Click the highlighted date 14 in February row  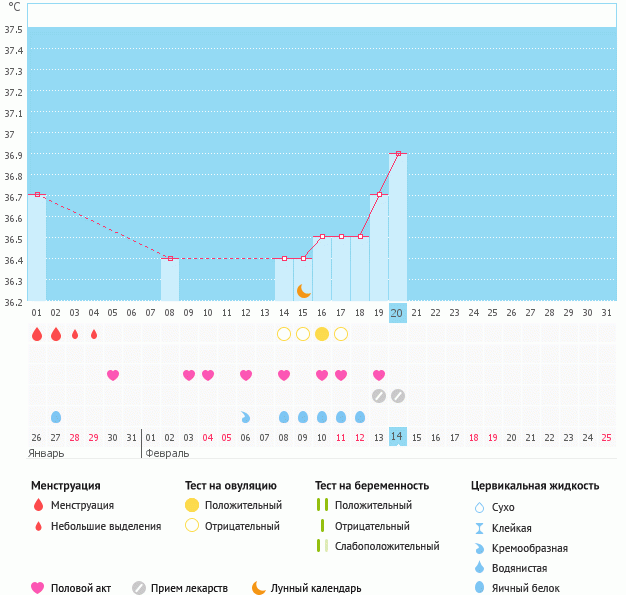point(398,437)
